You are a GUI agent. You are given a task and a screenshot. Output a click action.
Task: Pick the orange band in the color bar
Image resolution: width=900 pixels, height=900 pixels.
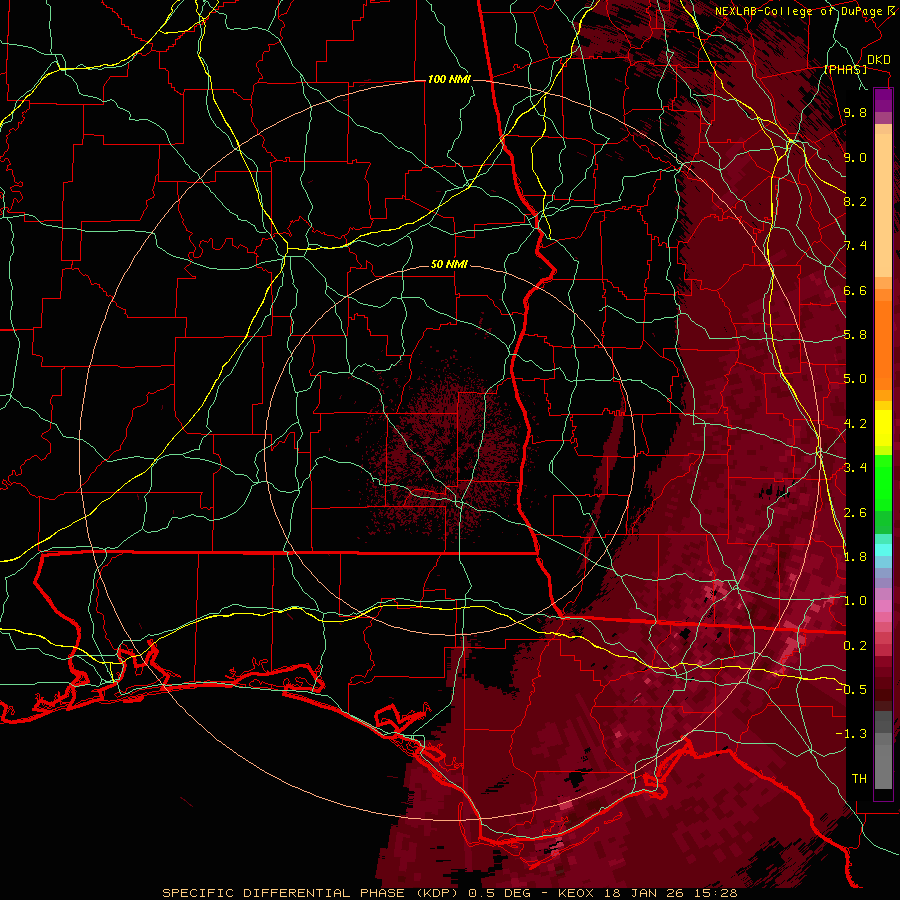pyautogui.click(x=883, y=344)
